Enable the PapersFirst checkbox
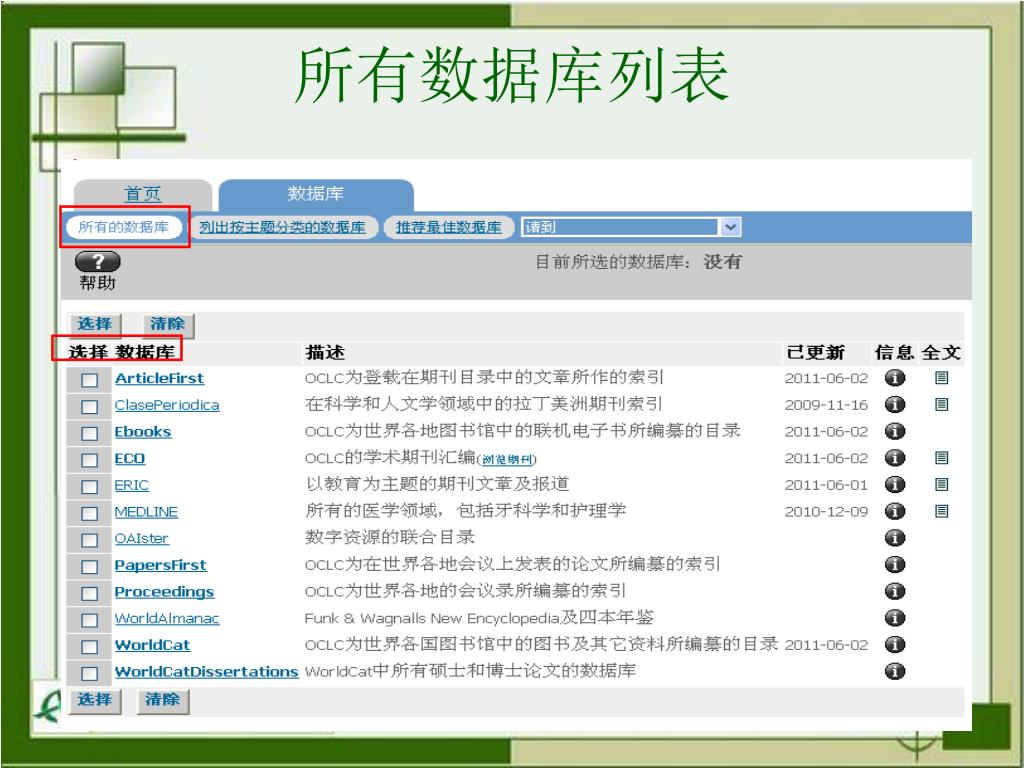The image size is (1024, 768). point(89,567)
